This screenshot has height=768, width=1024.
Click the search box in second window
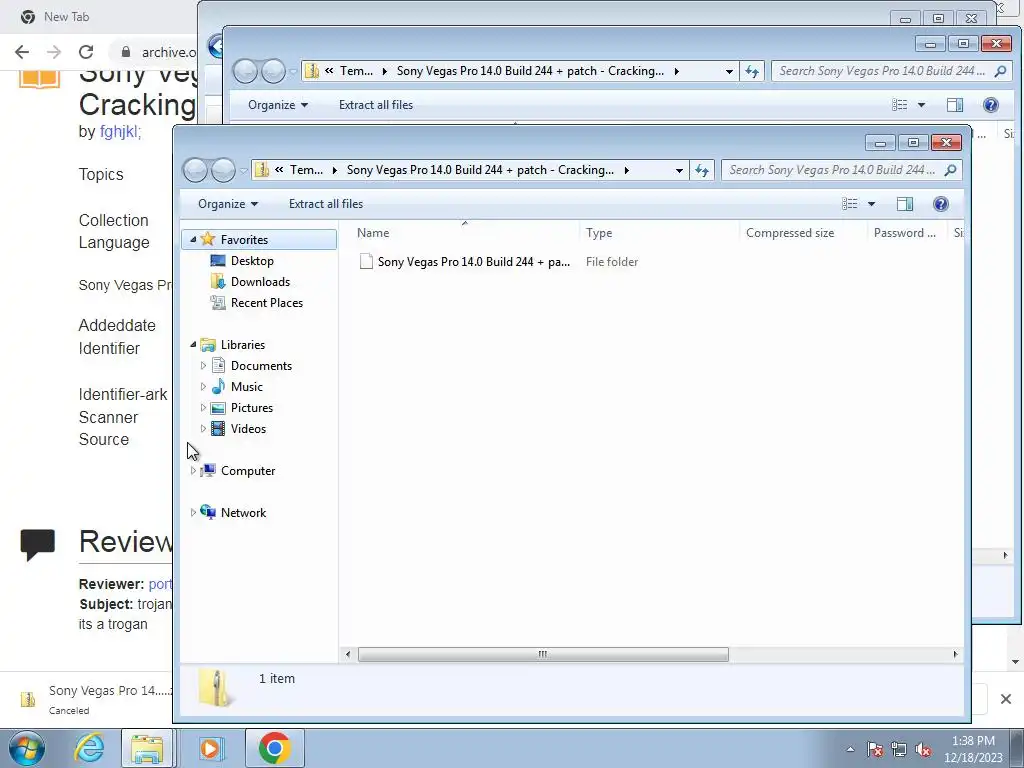point(891,71)
